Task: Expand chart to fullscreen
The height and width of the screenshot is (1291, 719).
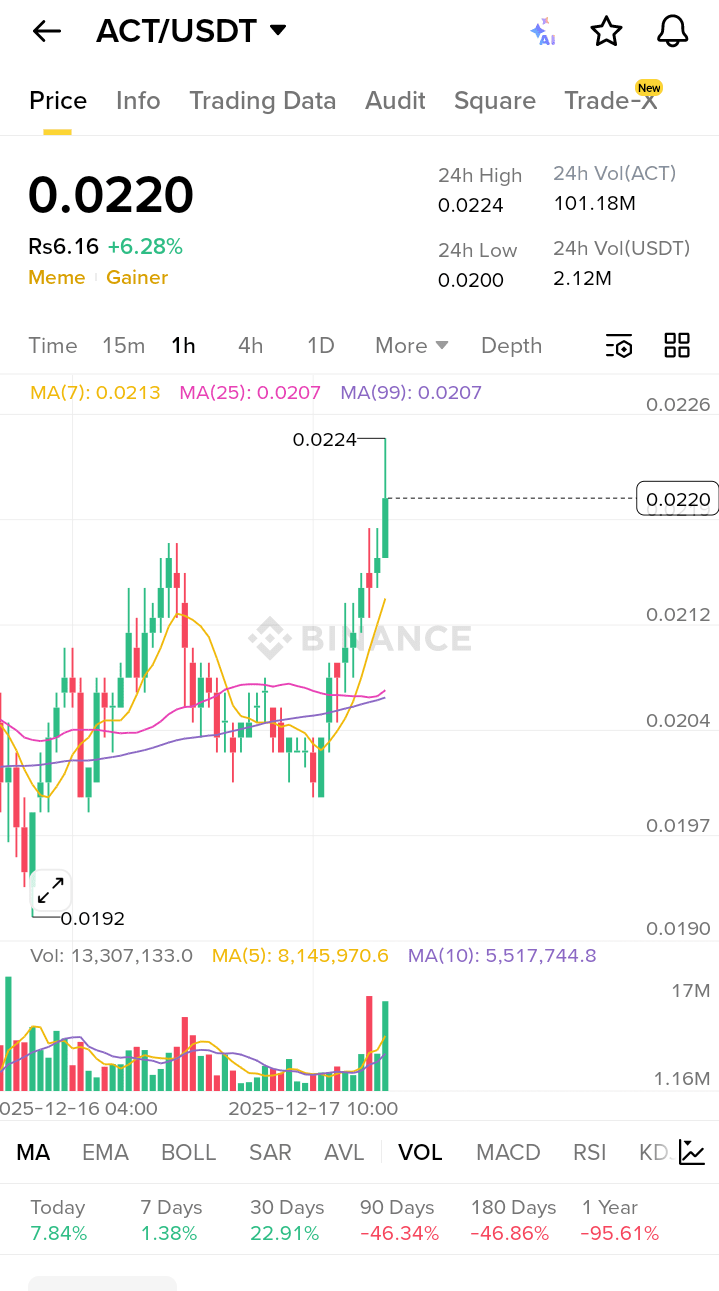Action: (50, 889)
